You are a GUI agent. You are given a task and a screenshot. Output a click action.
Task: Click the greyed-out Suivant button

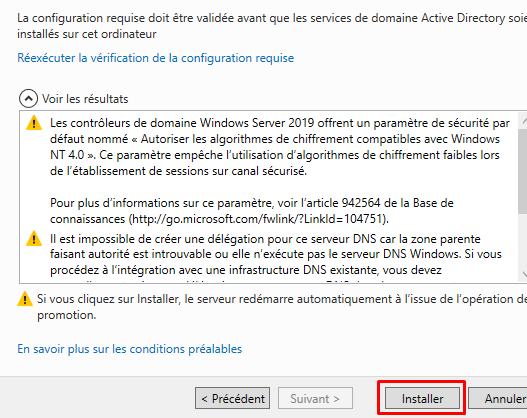pyautogui.click(x=315, y=399)
